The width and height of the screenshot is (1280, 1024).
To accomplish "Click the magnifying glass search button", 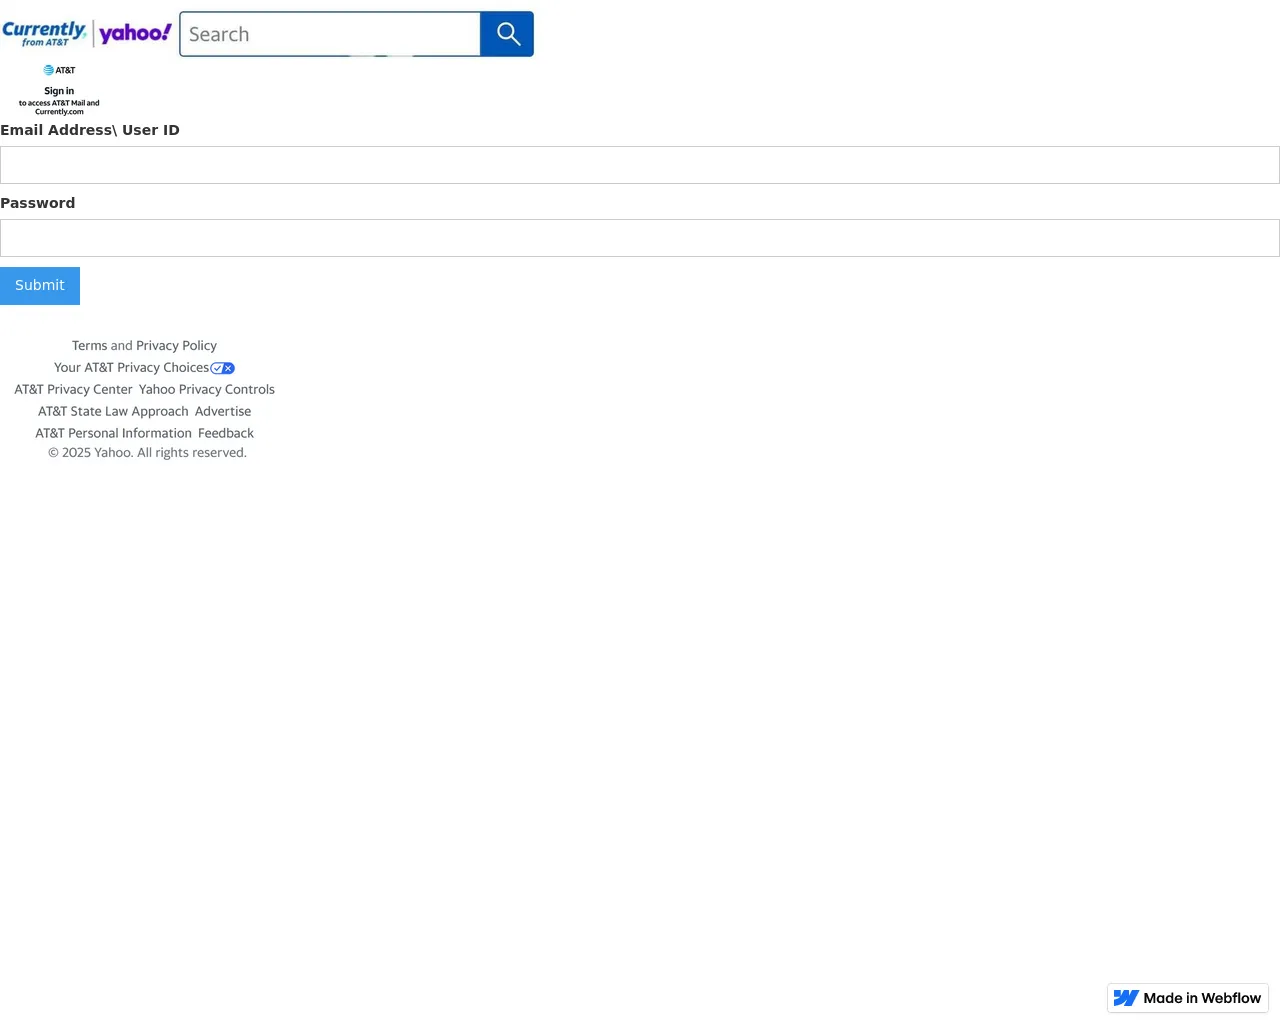I will tap(507, 34).
